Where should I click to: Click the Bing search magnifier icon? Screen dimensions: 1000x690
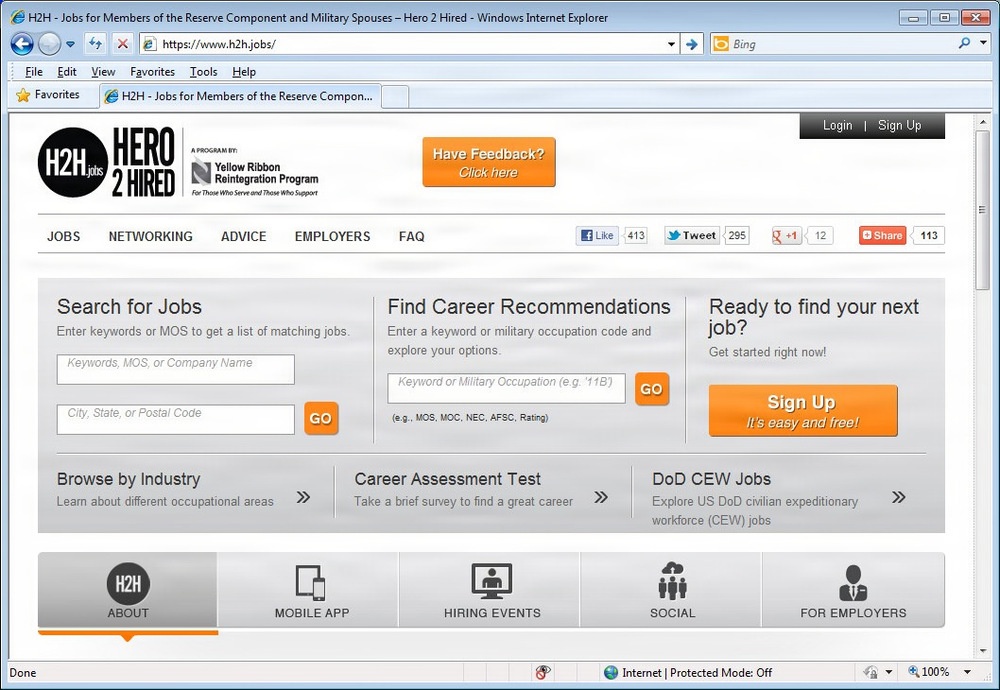coord(964,43)
